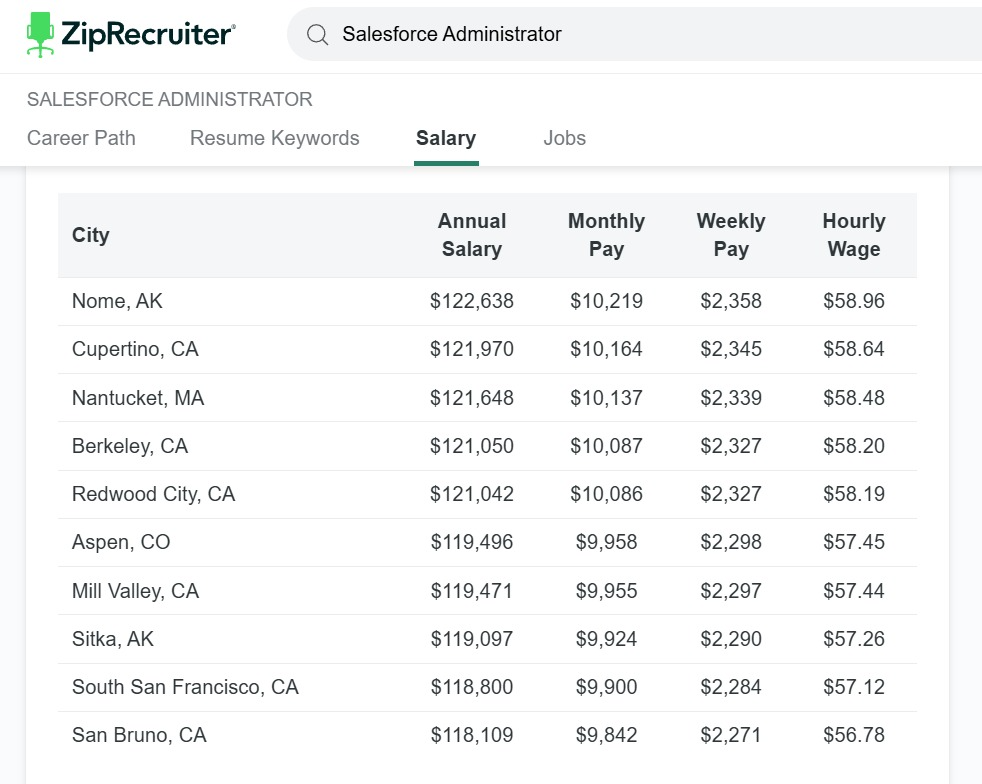982x784 pixels.
Task: Click hourly wage $58.64
Action: click(x=854, y=349)
